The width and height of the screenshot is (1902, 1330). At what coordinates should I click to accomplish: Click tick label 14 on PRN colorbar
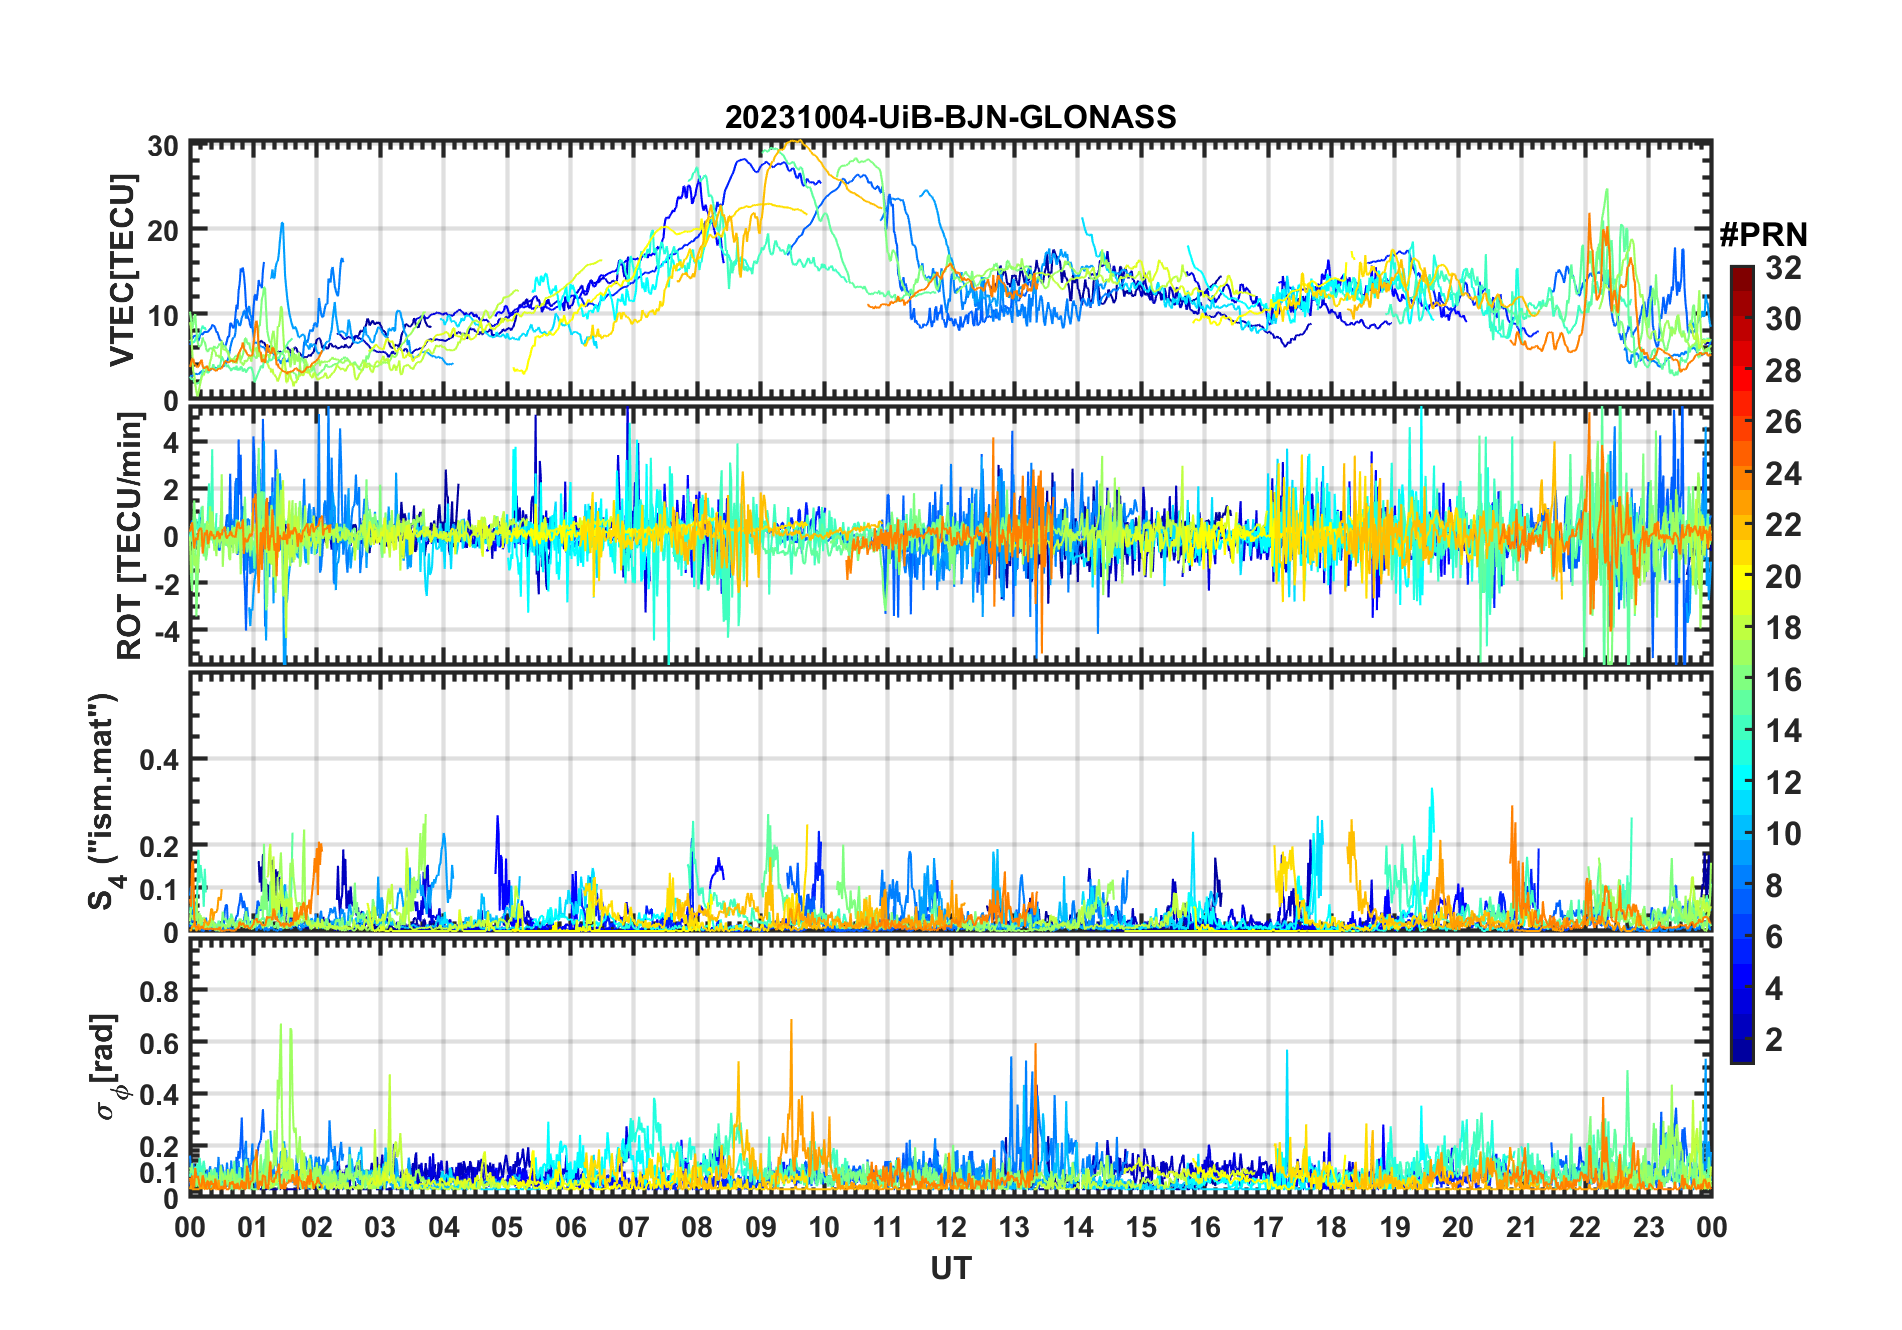point(1783,731)
